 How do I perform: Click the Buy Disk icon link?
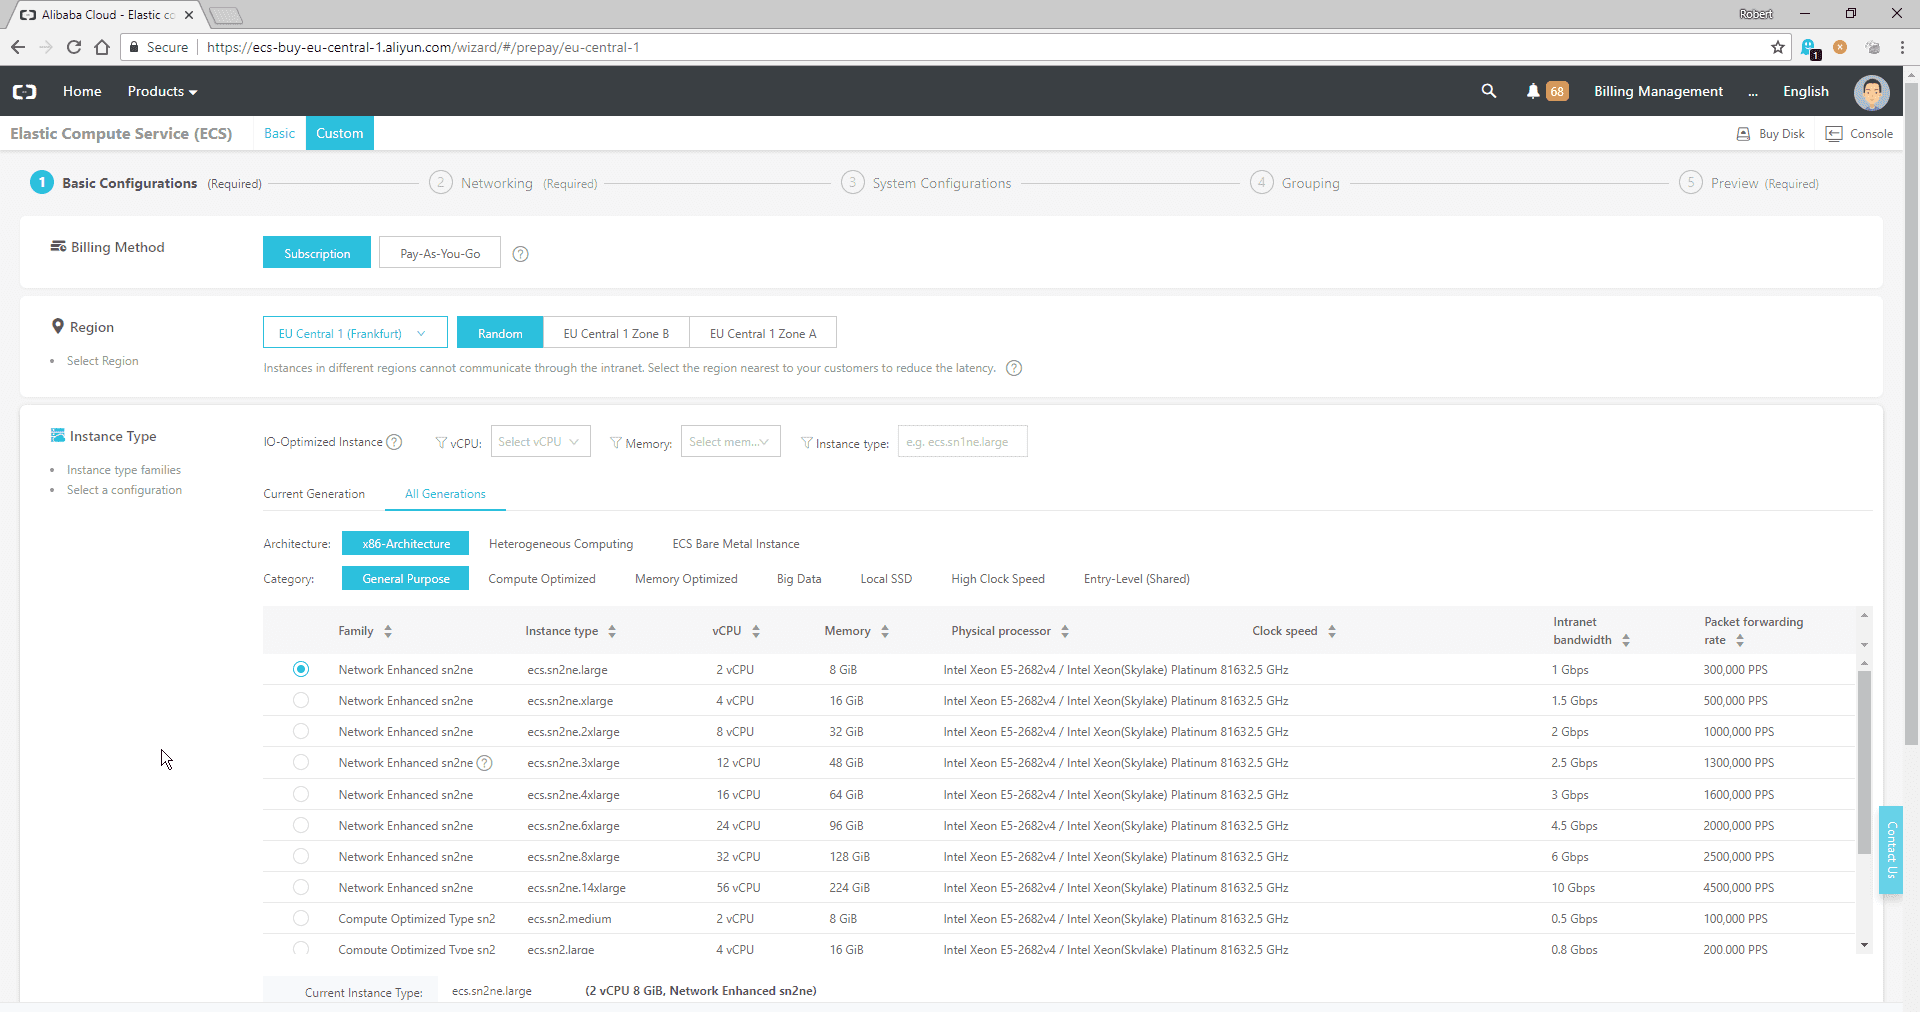(1771, 134)
